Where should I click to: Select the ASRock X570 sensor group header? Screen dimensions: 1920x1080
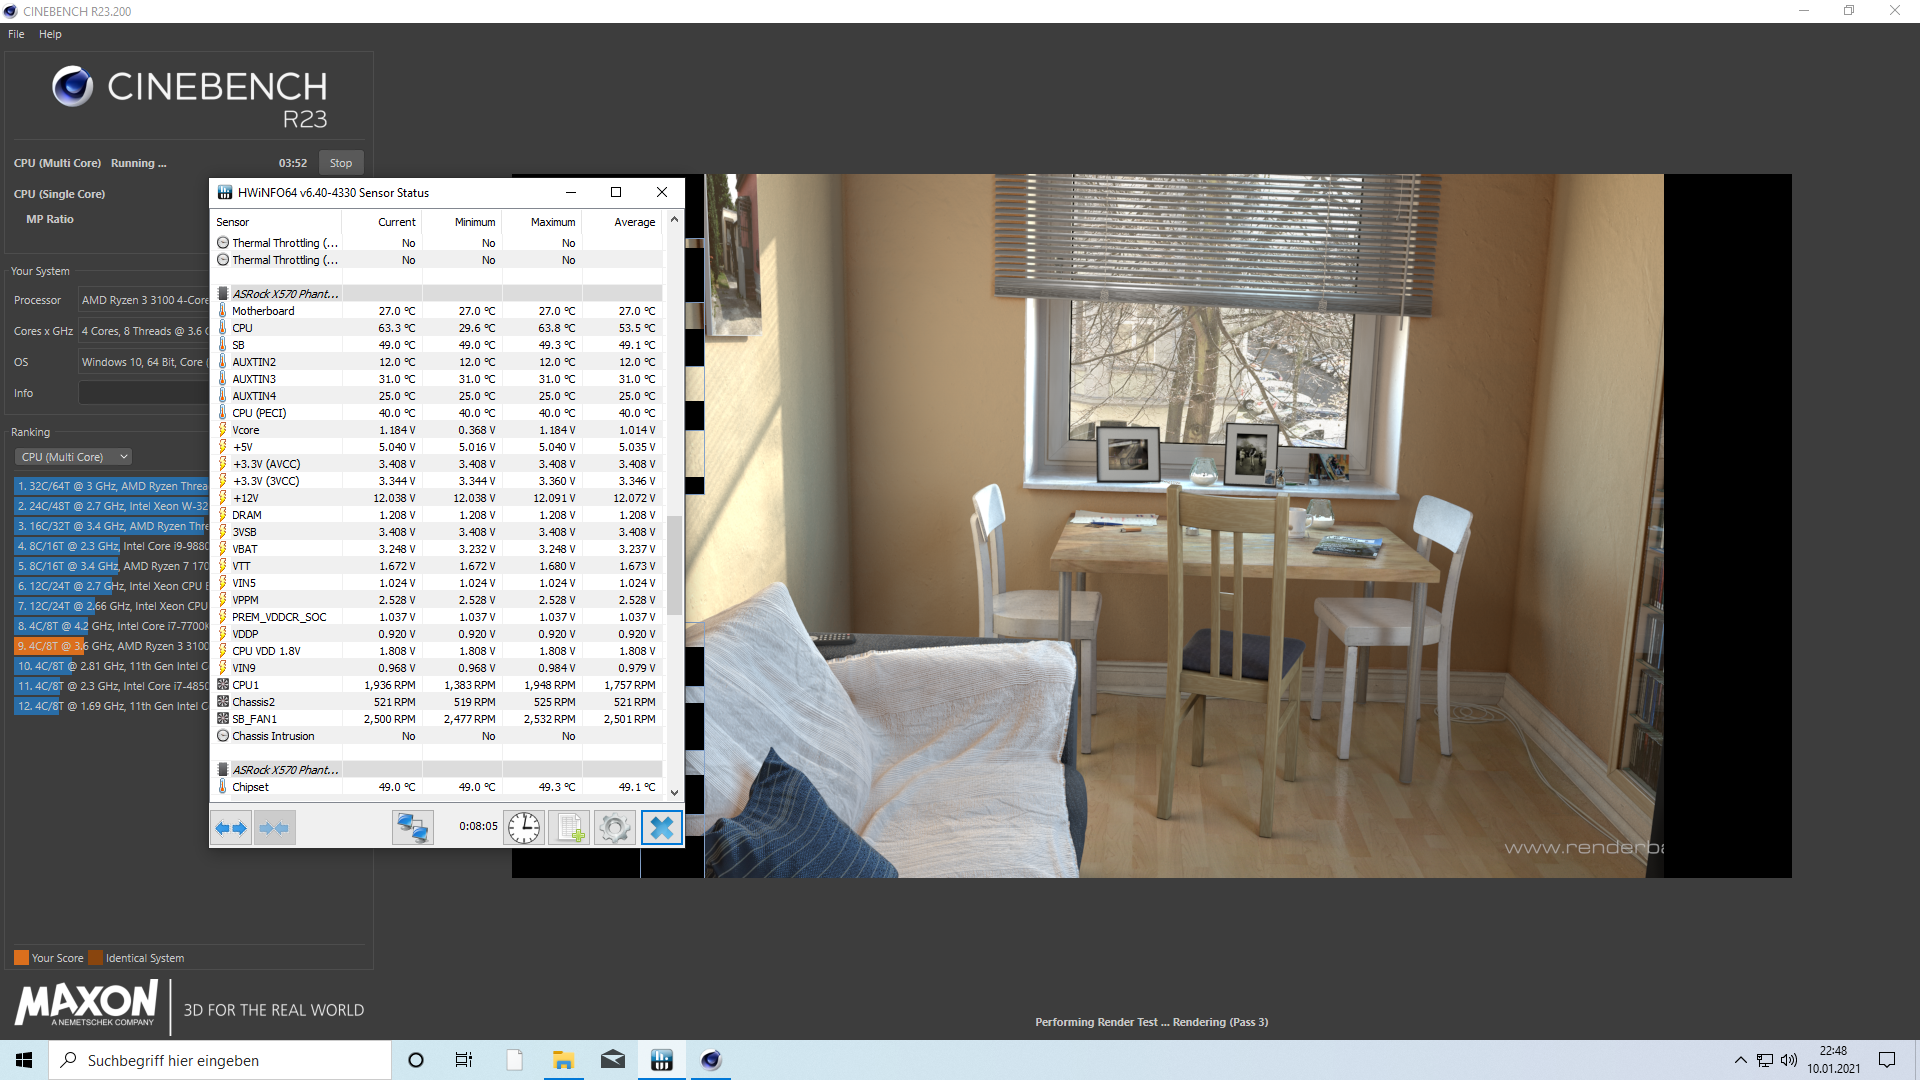(x=285, y=294)
